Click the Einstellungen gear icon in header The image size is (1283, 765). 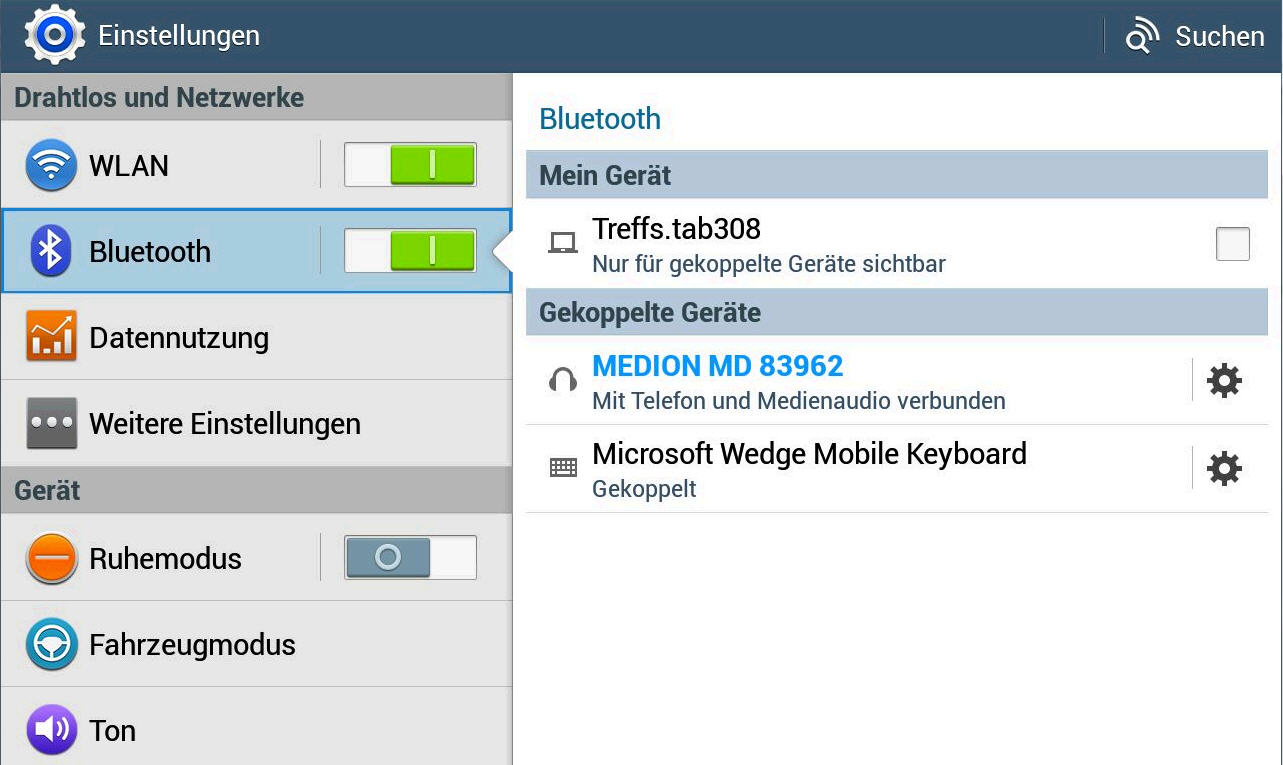[x=55, y=36]
